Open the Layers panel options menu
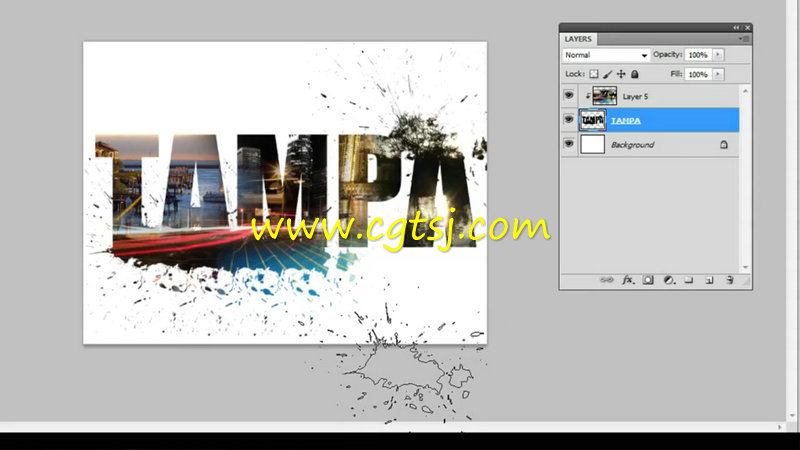This screenshot has width=800, height=450. (743, 39)
